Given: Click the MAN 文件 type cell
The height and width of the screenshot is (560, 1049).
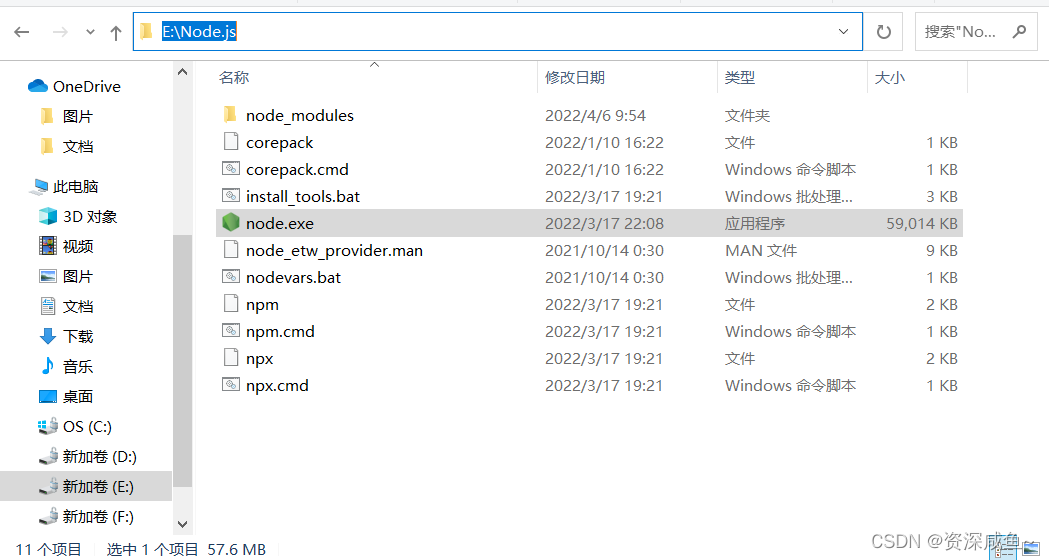Looking at the screenshot, I should point(761,250).
